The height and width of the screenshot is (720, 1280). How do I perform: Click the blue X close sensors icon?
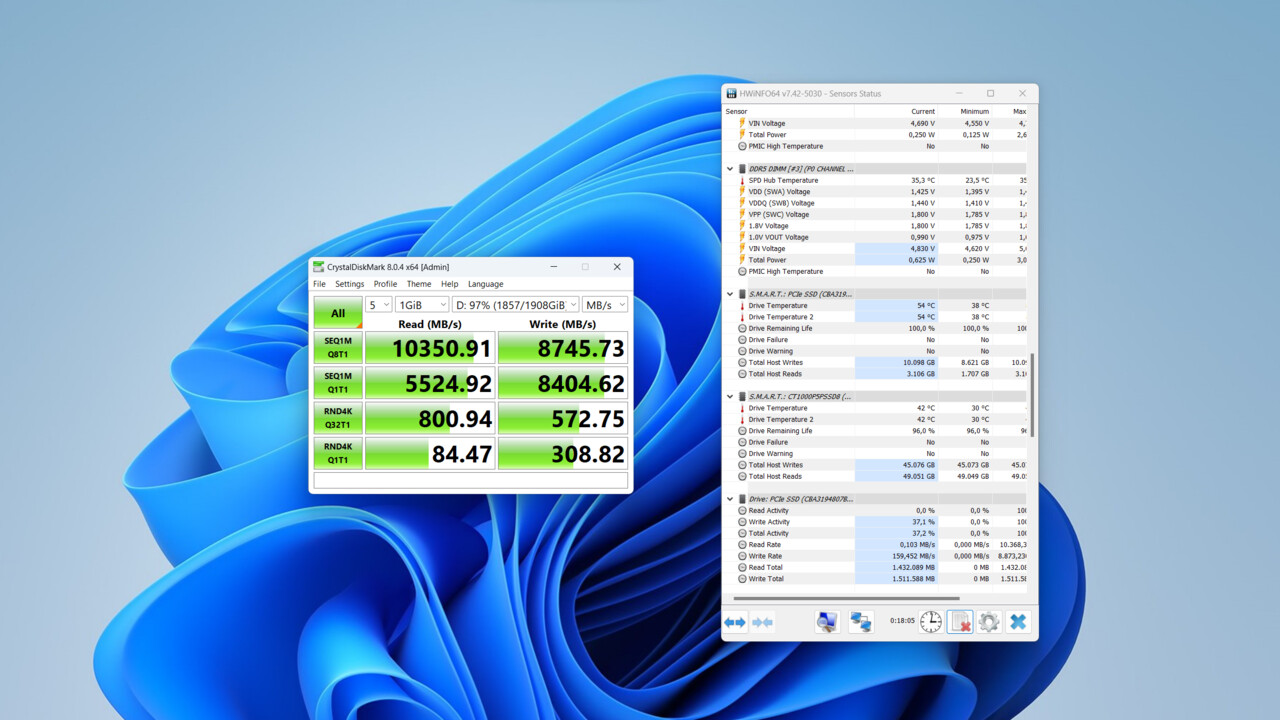1018,622
